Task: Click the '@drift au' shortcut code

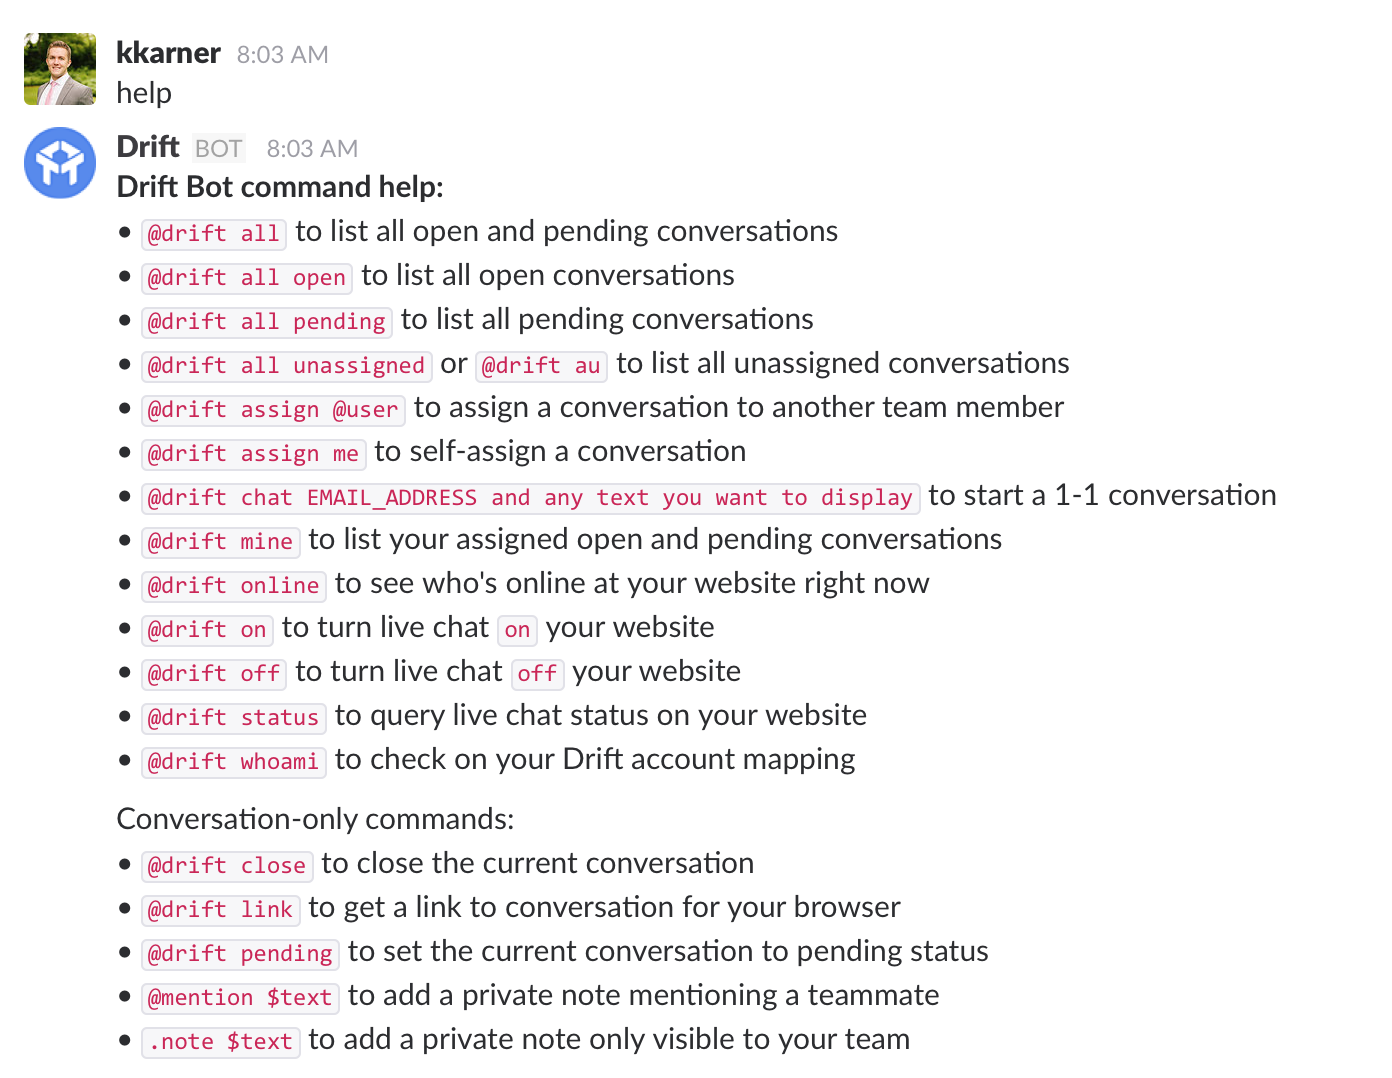Action: pyautogui.click(x=541, y=365)
